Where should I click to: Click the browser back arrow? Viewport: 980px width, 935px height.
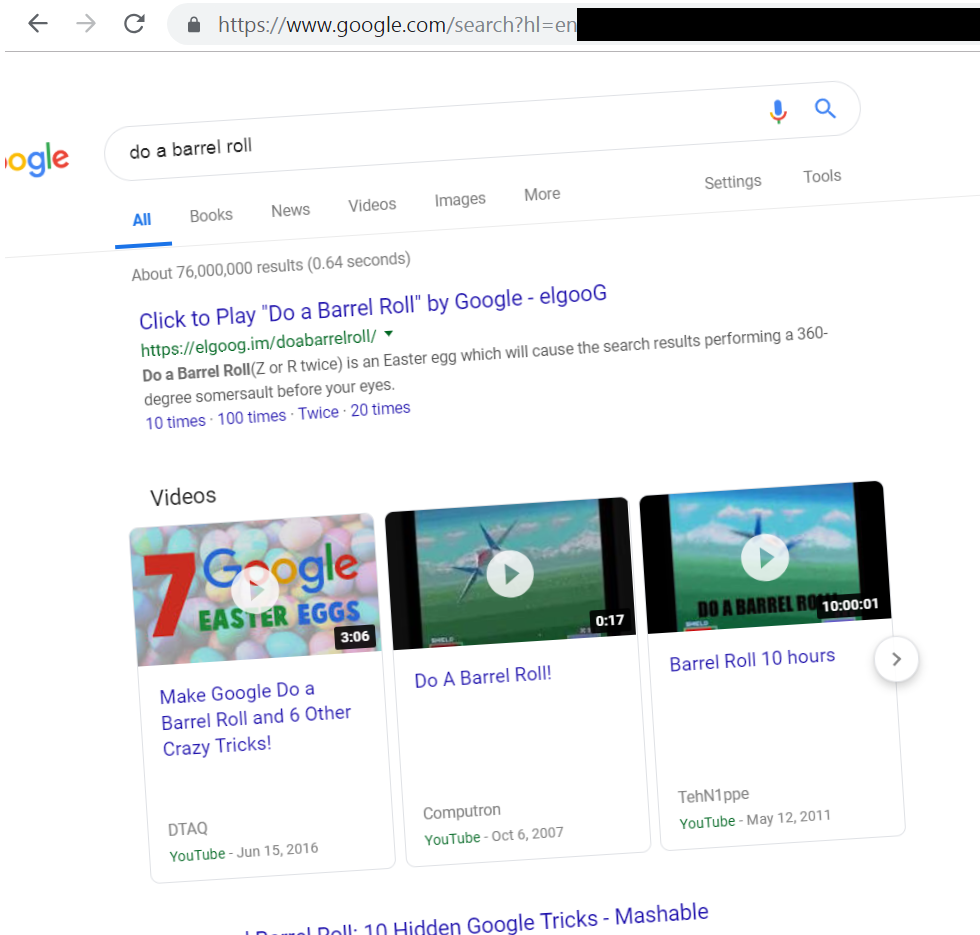click(x=38, y=24)
